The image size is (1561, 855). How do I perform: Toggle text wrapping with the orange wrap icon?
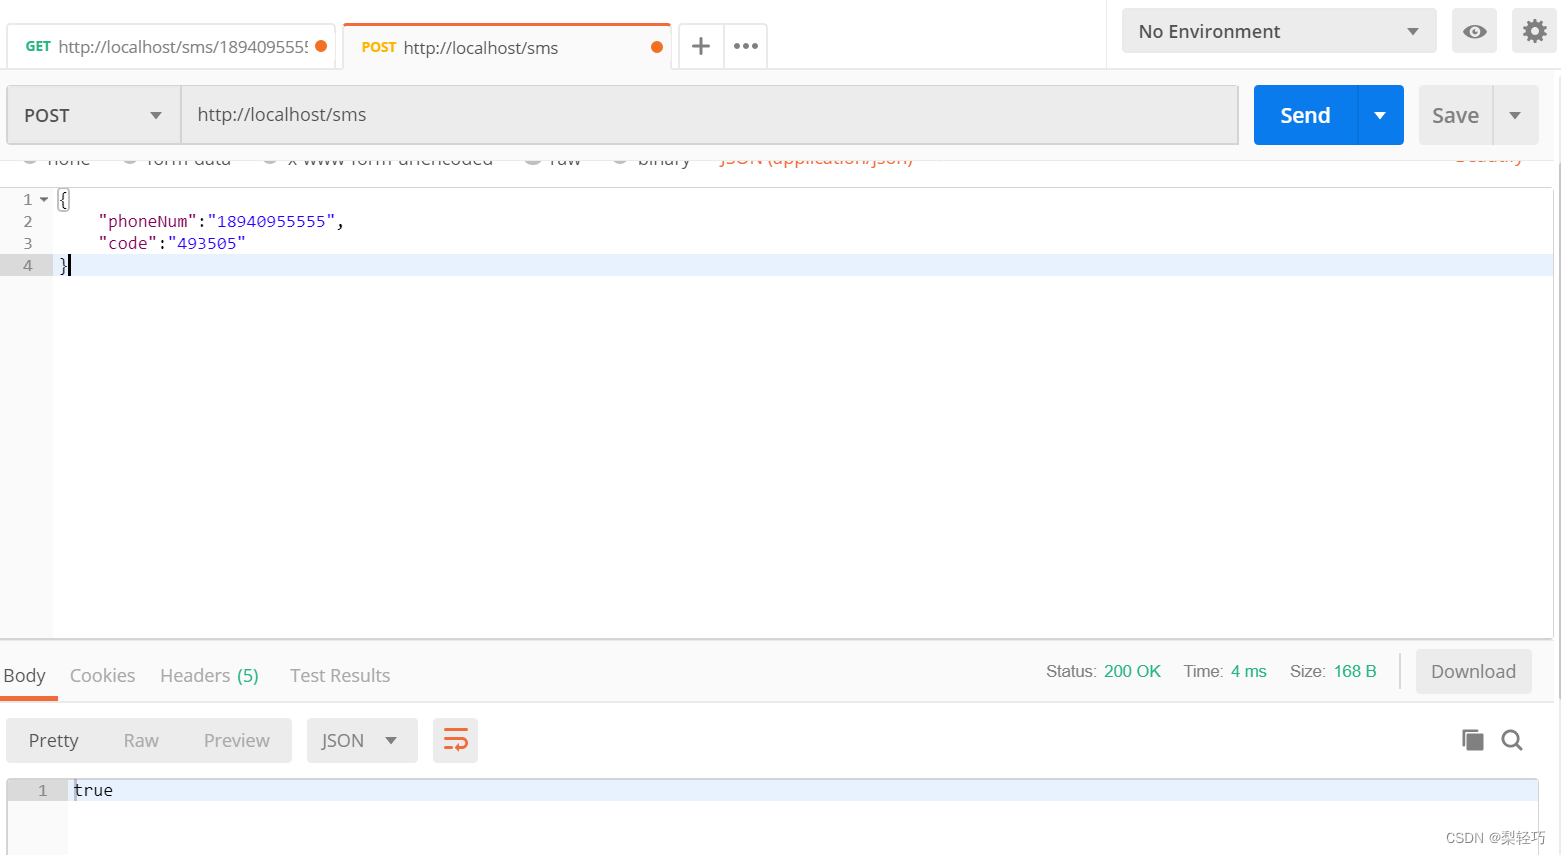[x=455, y=740]
